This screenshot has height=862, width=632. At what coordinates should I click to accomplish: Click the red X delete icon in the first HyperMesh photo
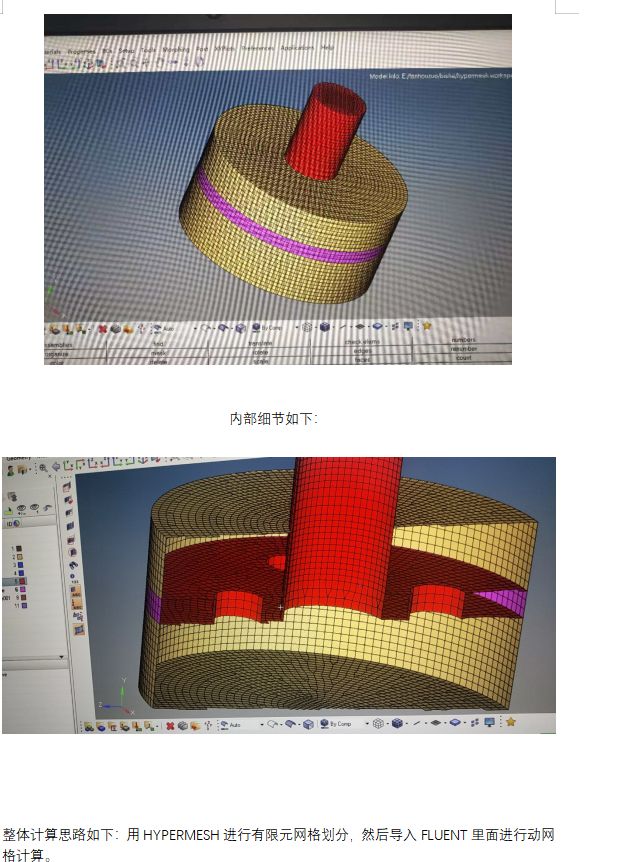103,329
